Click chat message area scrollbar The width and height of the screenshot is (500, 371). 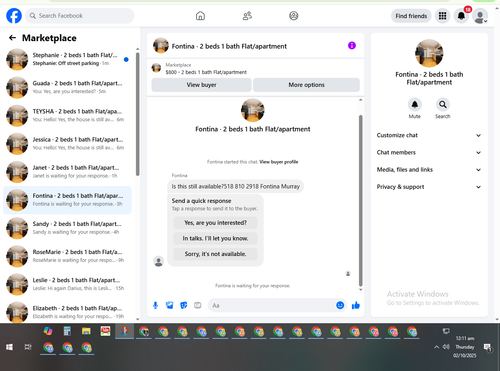pyautogui.click(x=360, y=200)
